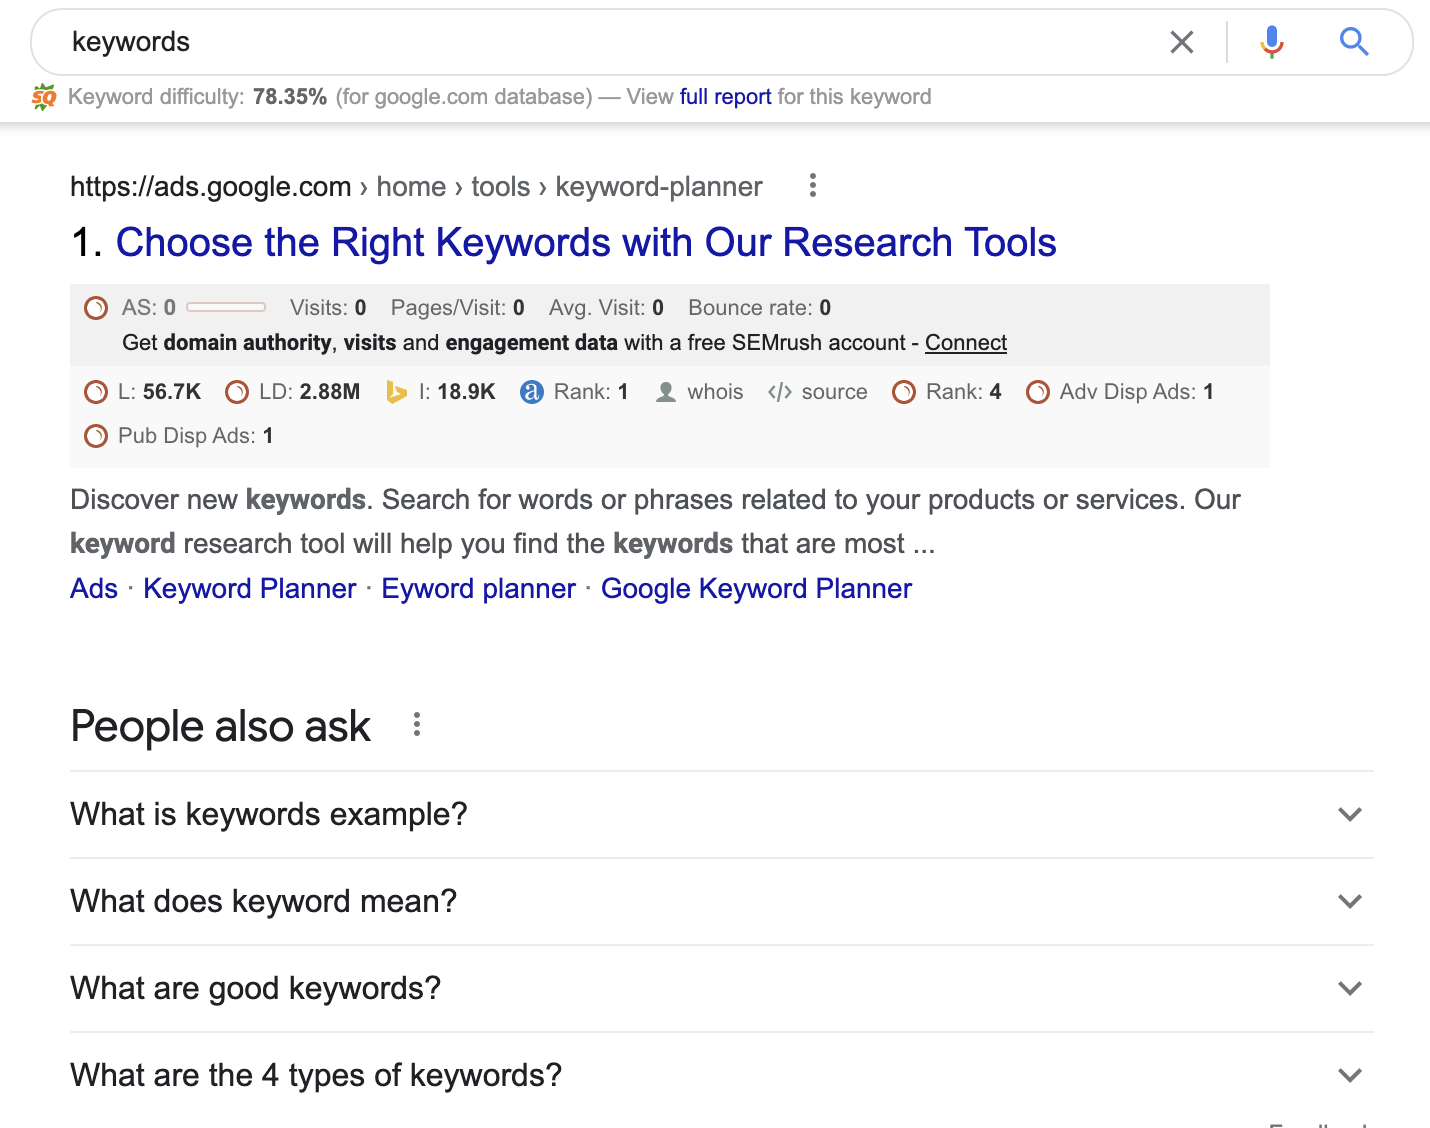Click the 78.35% keyword difficulty value
Screen dimensions: 1430x1128
pyautogui.click(x=290, y=97)
